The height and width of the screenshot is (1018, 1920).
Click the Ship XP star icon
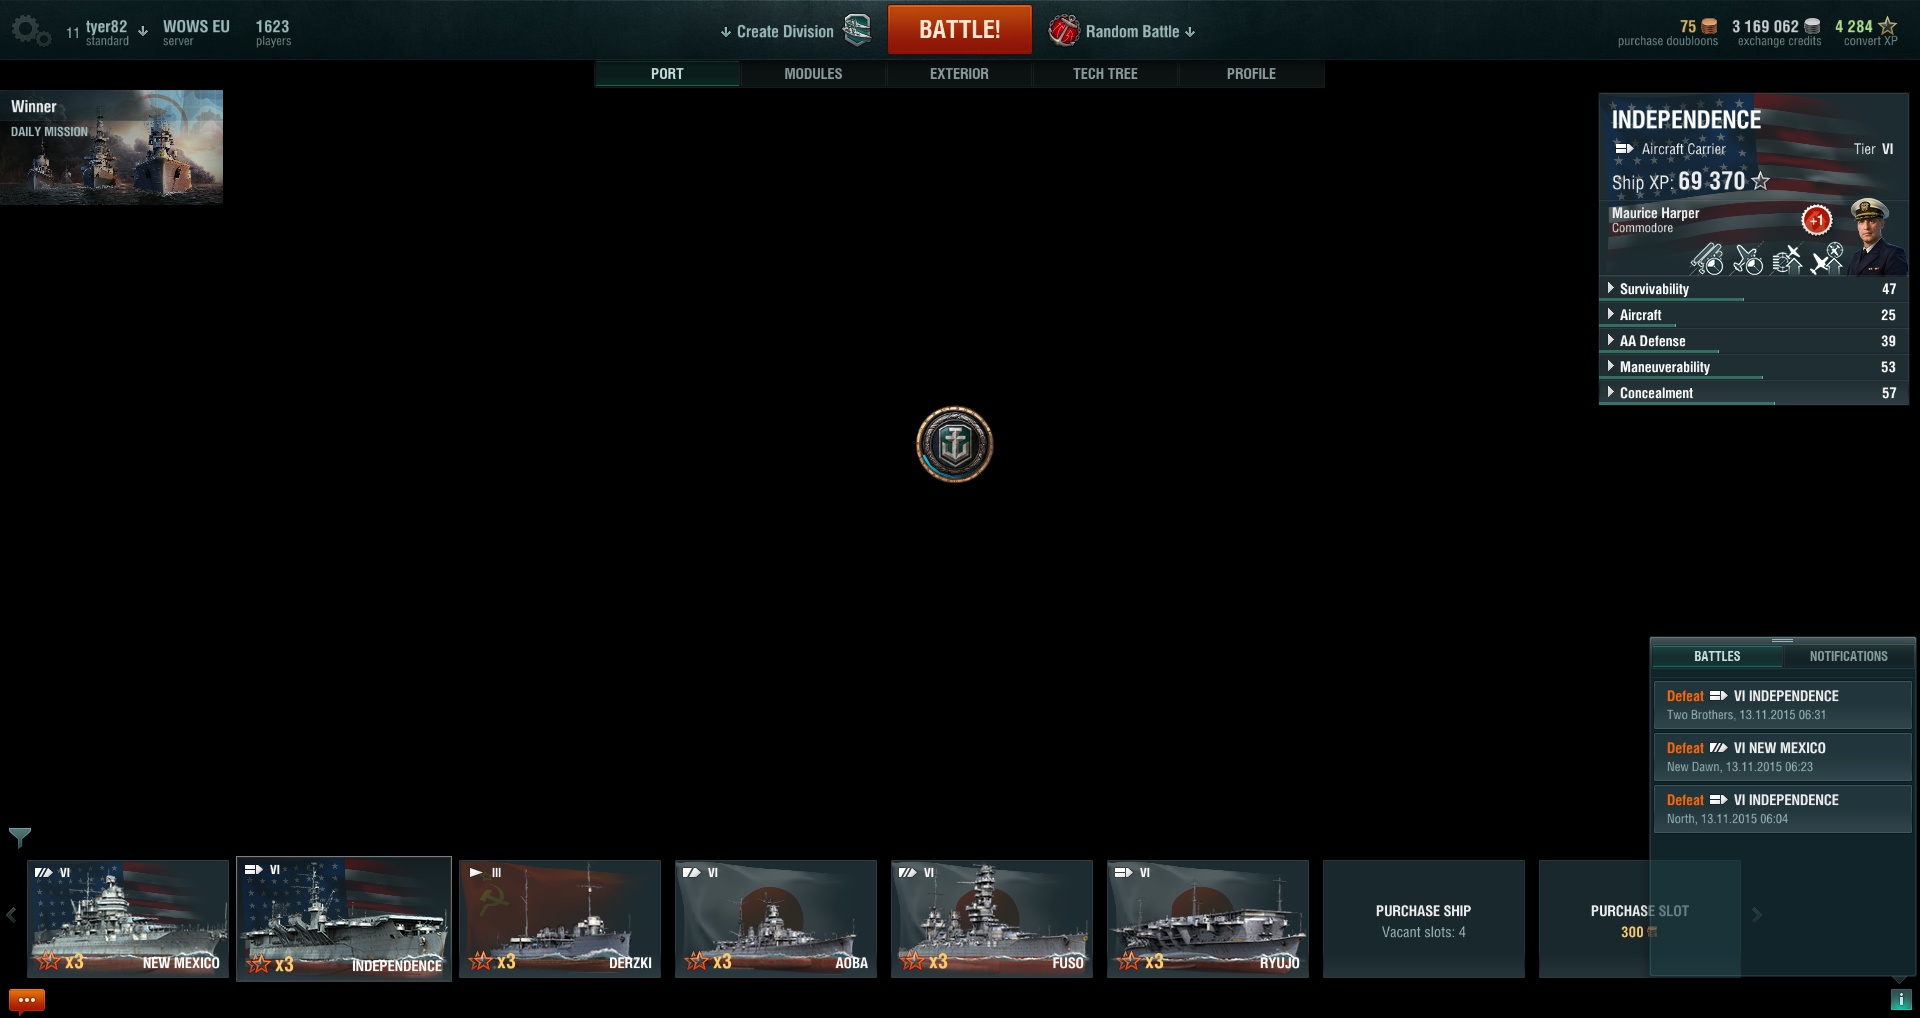(1760, 181)
